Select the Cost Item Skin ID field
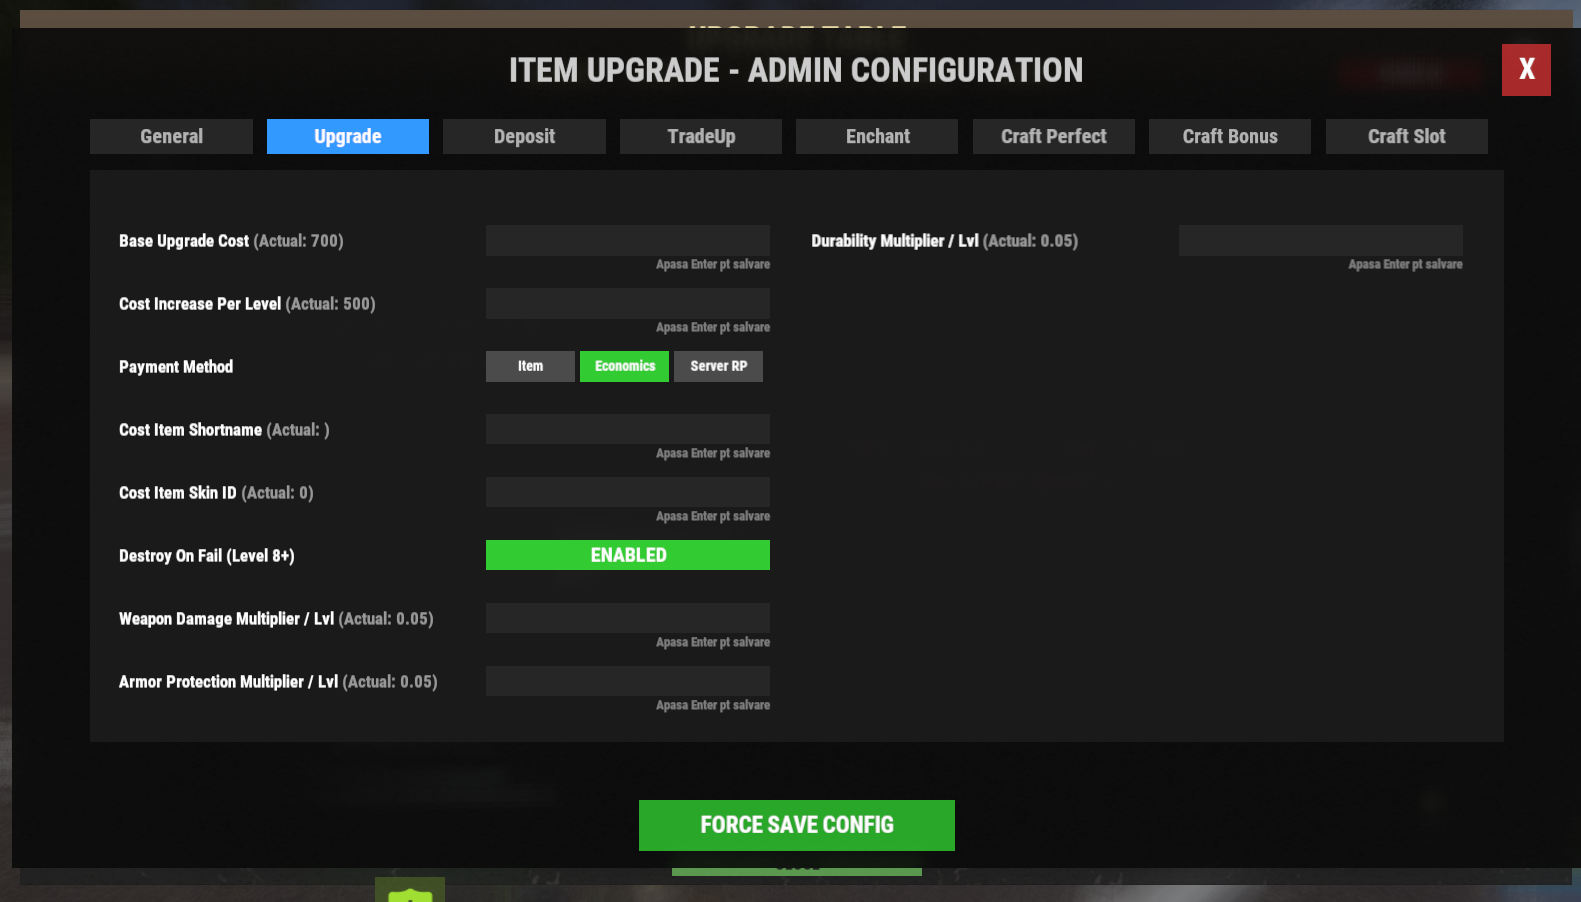1581x902 pixels. (x=627, y=493)
